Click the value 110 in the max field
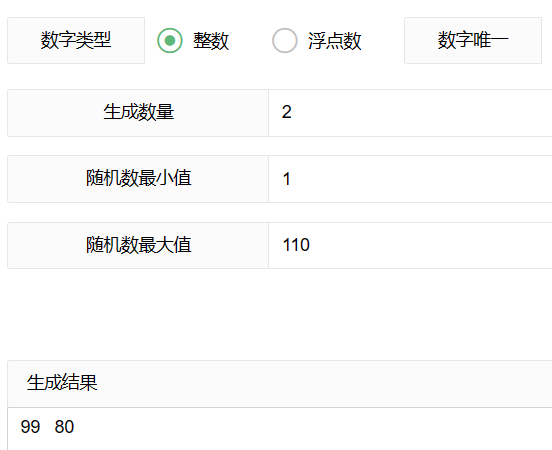The image size is (552, 450). click(296, 245)
